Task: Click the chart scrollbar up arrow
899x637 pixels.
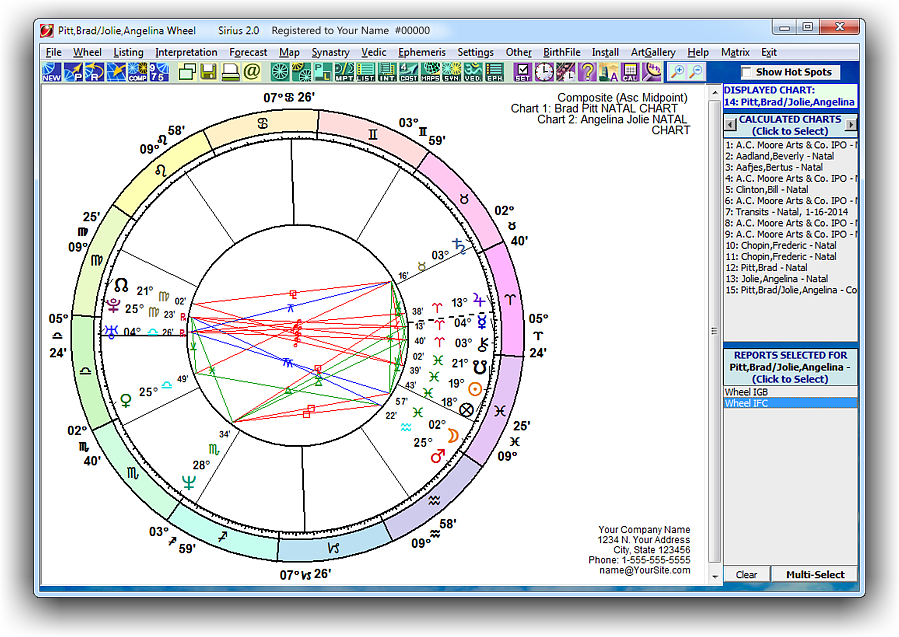Action: [x=714, y=92]
